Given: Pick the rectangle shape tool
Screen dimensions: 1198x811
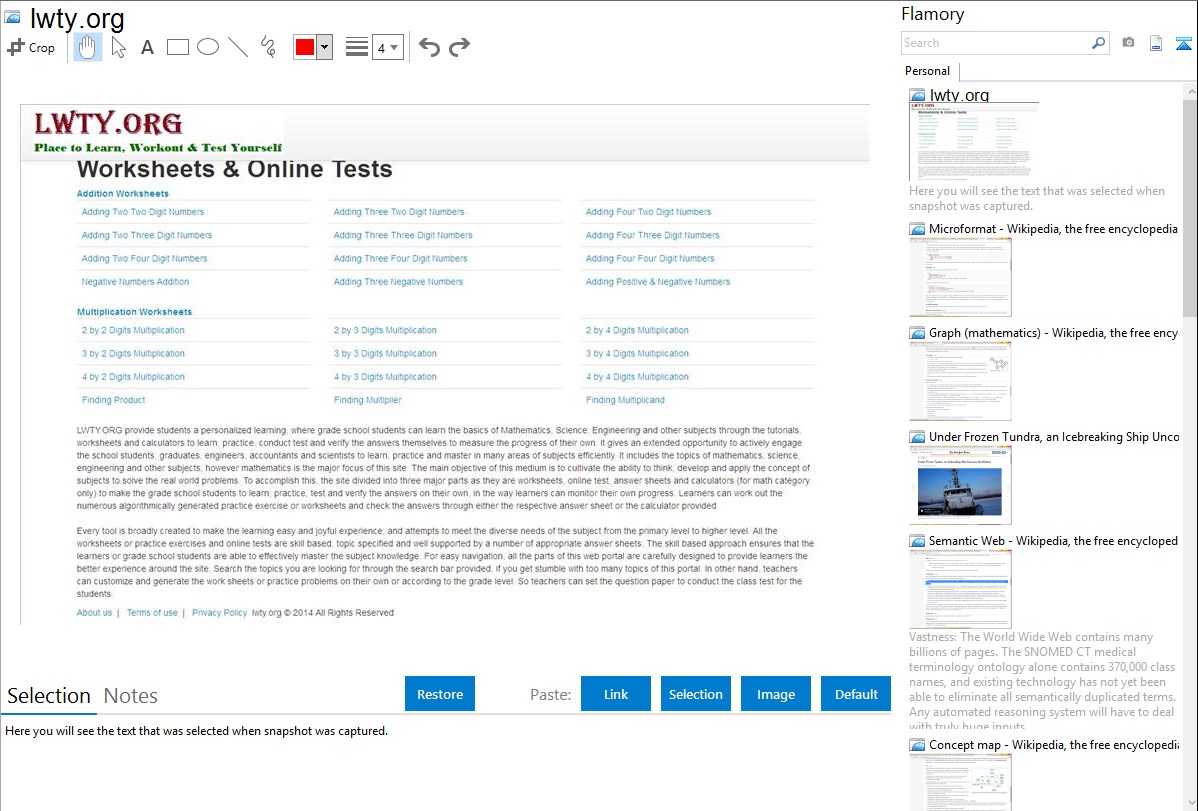Looking at the screenshot, I should point(178,47).
